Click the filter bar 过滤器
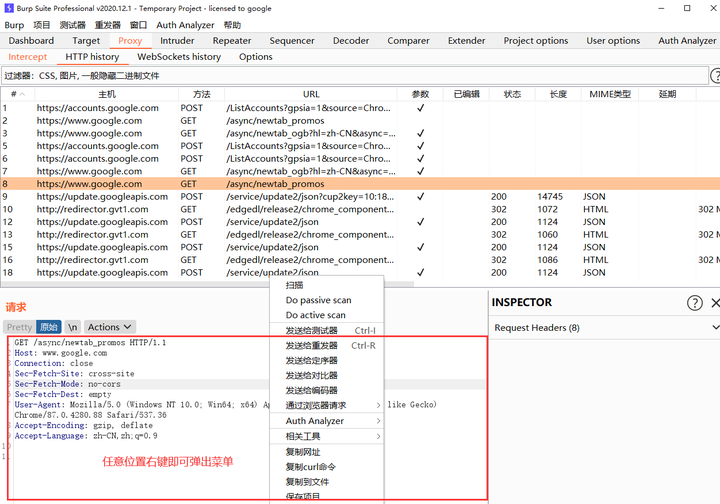 (x=354, y=76)
